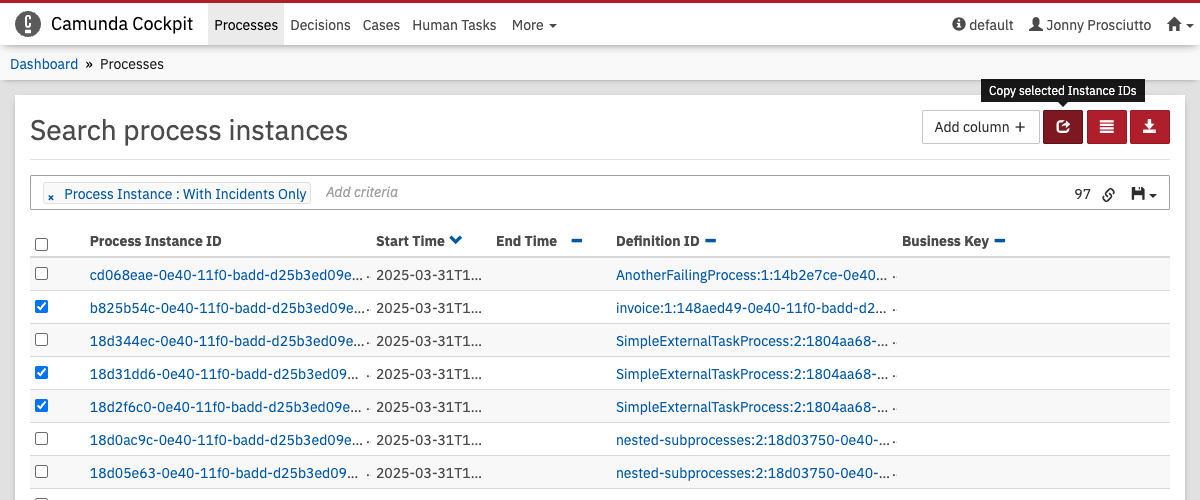Open the More navigation dropdown

pos(534,25)
